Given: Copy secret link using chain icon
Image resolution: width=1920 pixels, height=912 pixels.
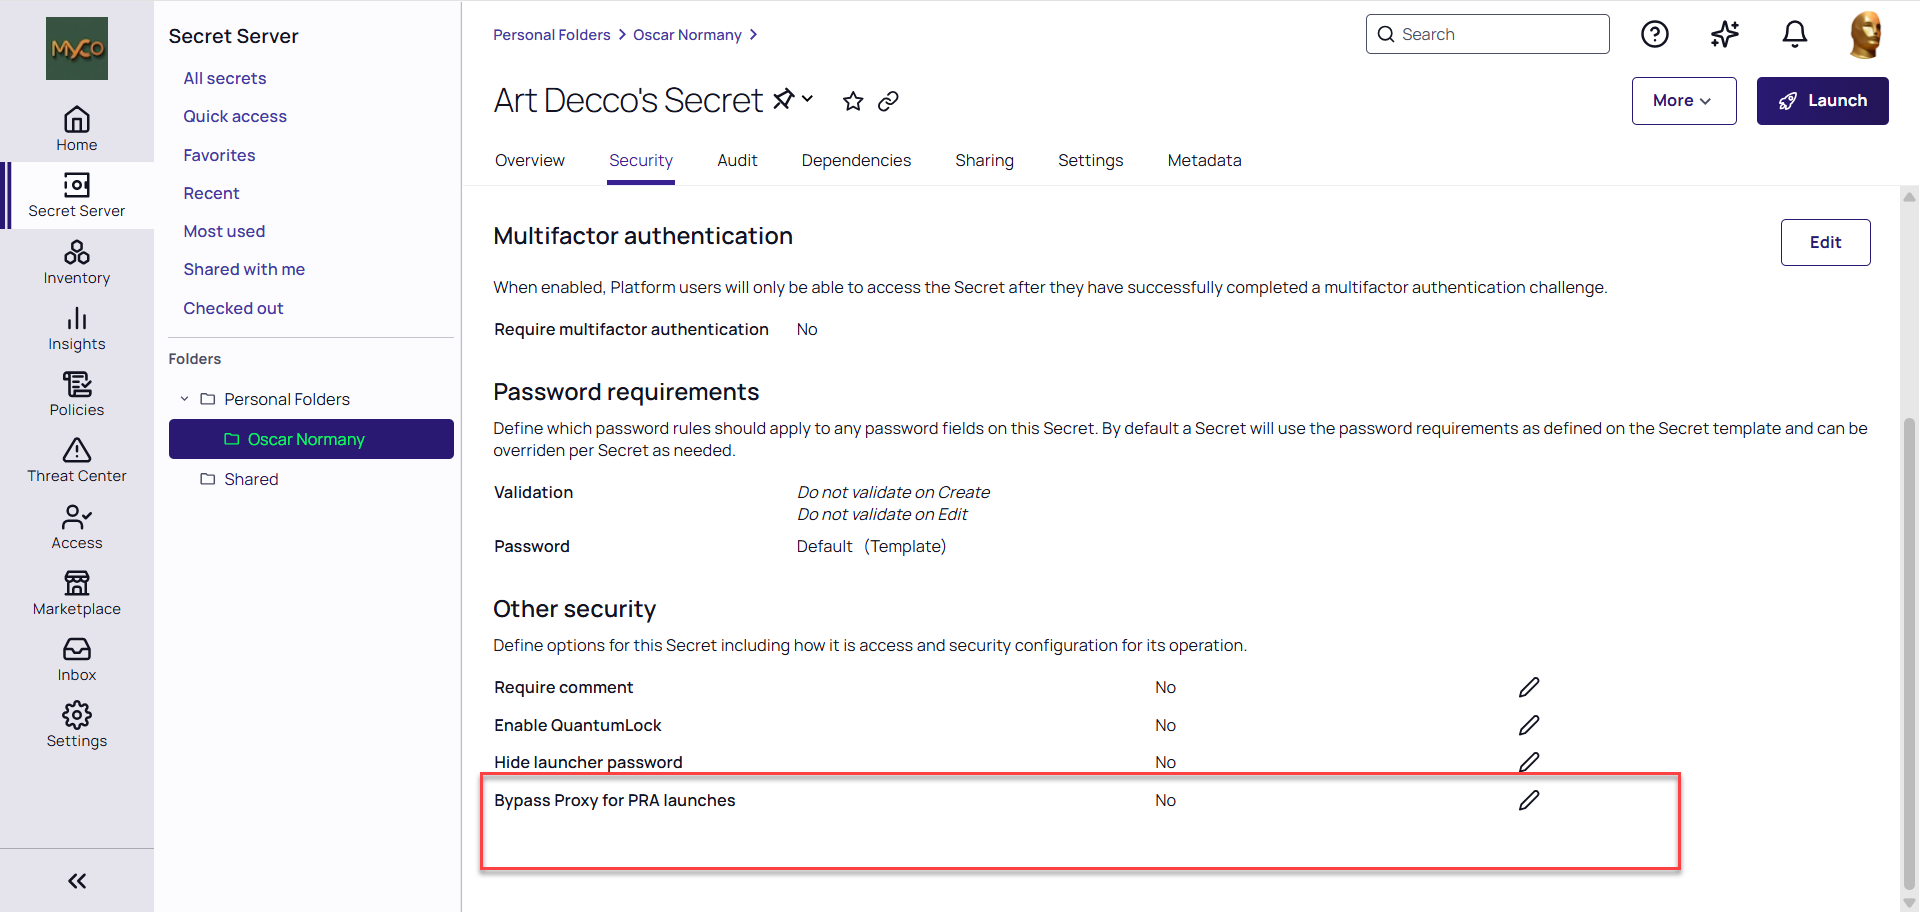Looking at the screenshot, I should (x=888, y=101).
